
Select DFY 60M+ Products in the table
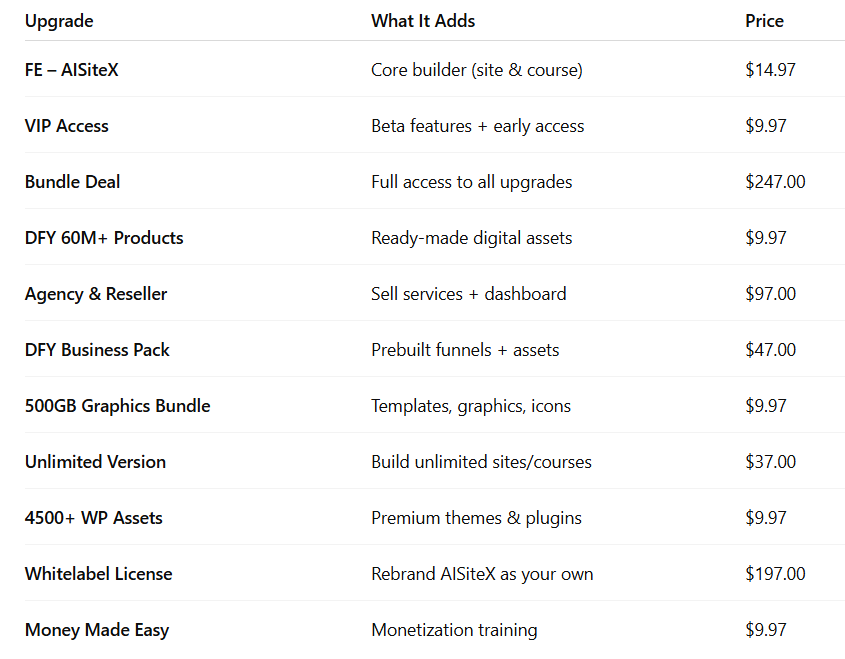pos(104,238)
